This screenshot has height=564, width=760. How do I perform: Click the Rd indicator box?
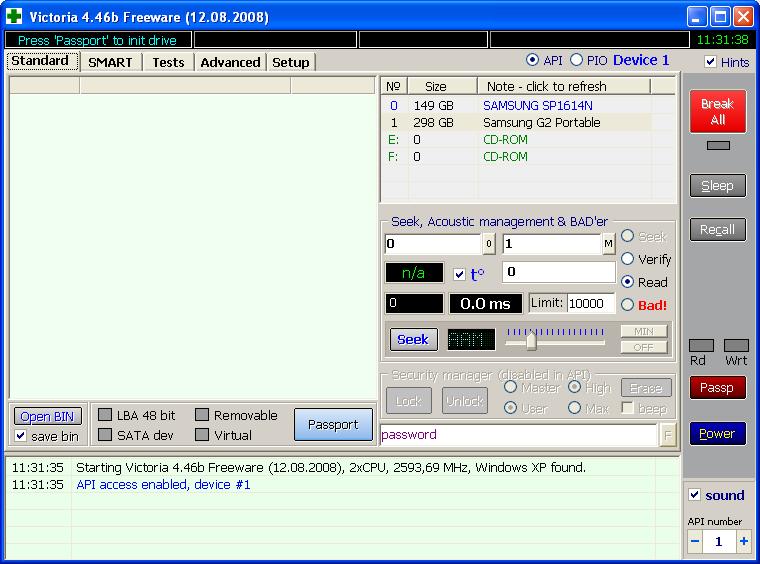click(701, 345)
